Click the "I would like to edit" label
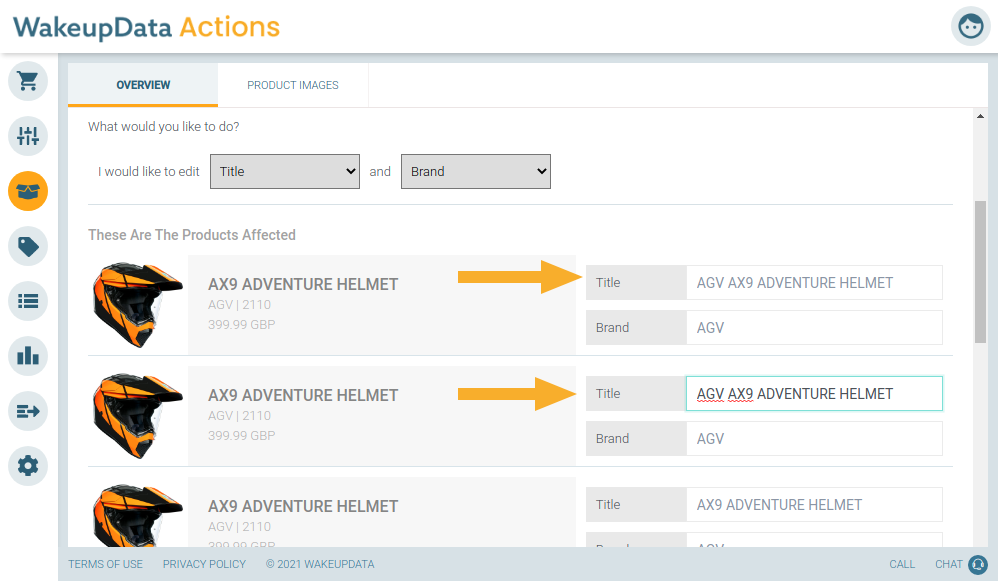998x581 pixels. click(148, 172)
